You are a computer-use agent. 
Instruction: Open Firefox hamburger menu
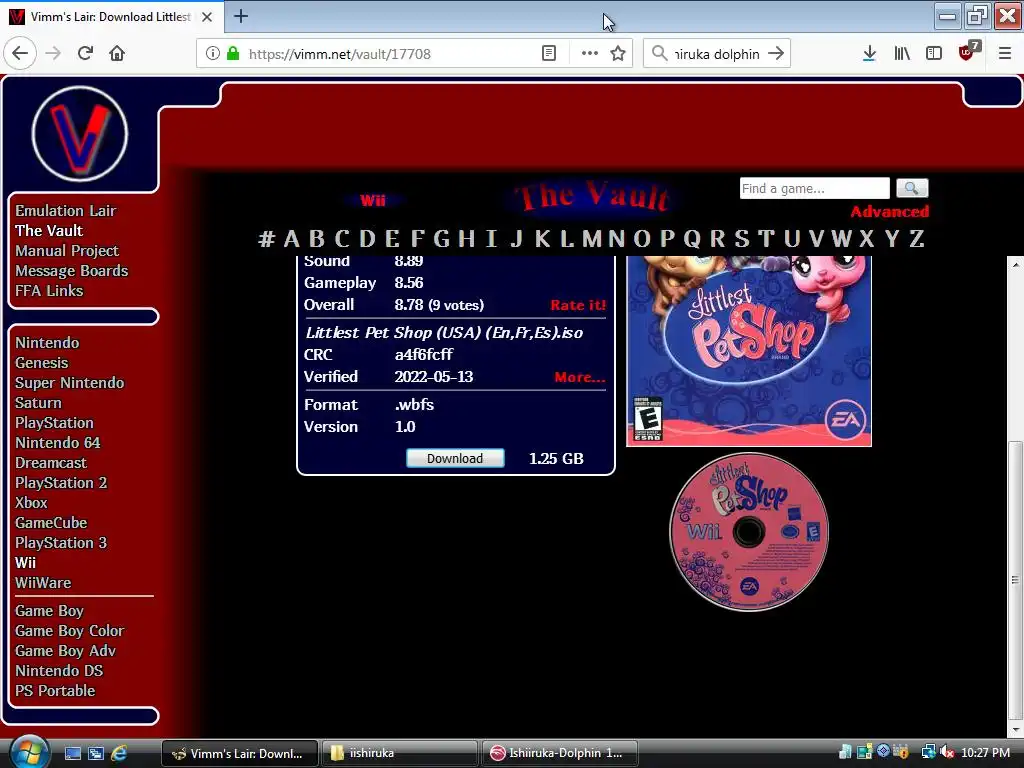1004,54
